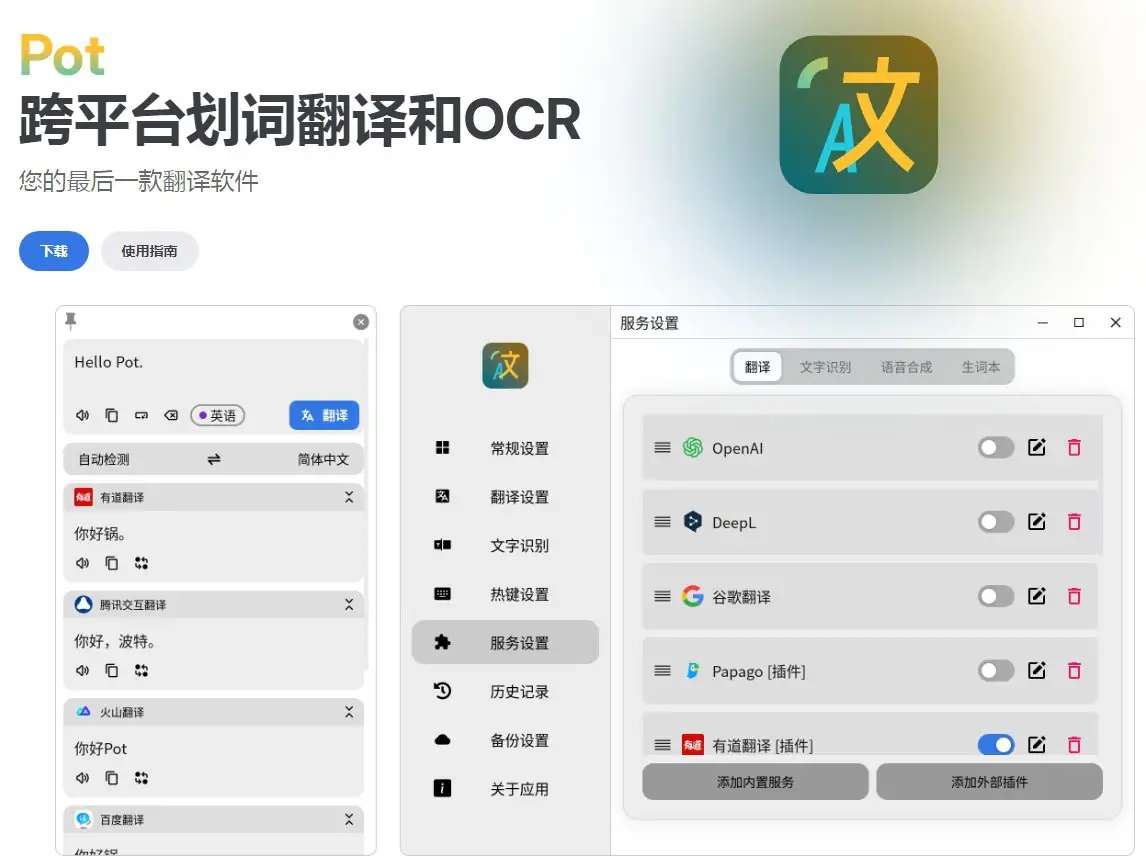Switch to the 文字识别 tab
This screenshot has height=862, width=1146.
click(828, 366)
